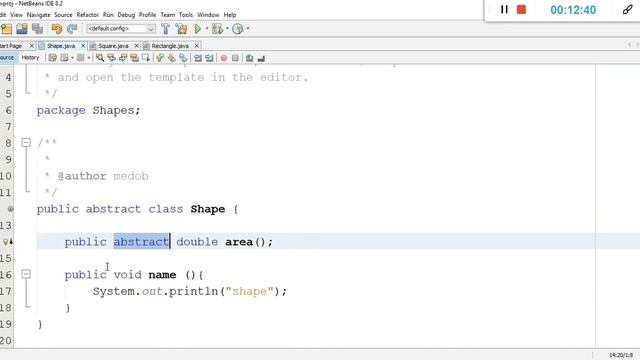Click Shift Line Right icon
This screenshot has width=640, height=360.
pyautogui.click(x=209, y=58)
